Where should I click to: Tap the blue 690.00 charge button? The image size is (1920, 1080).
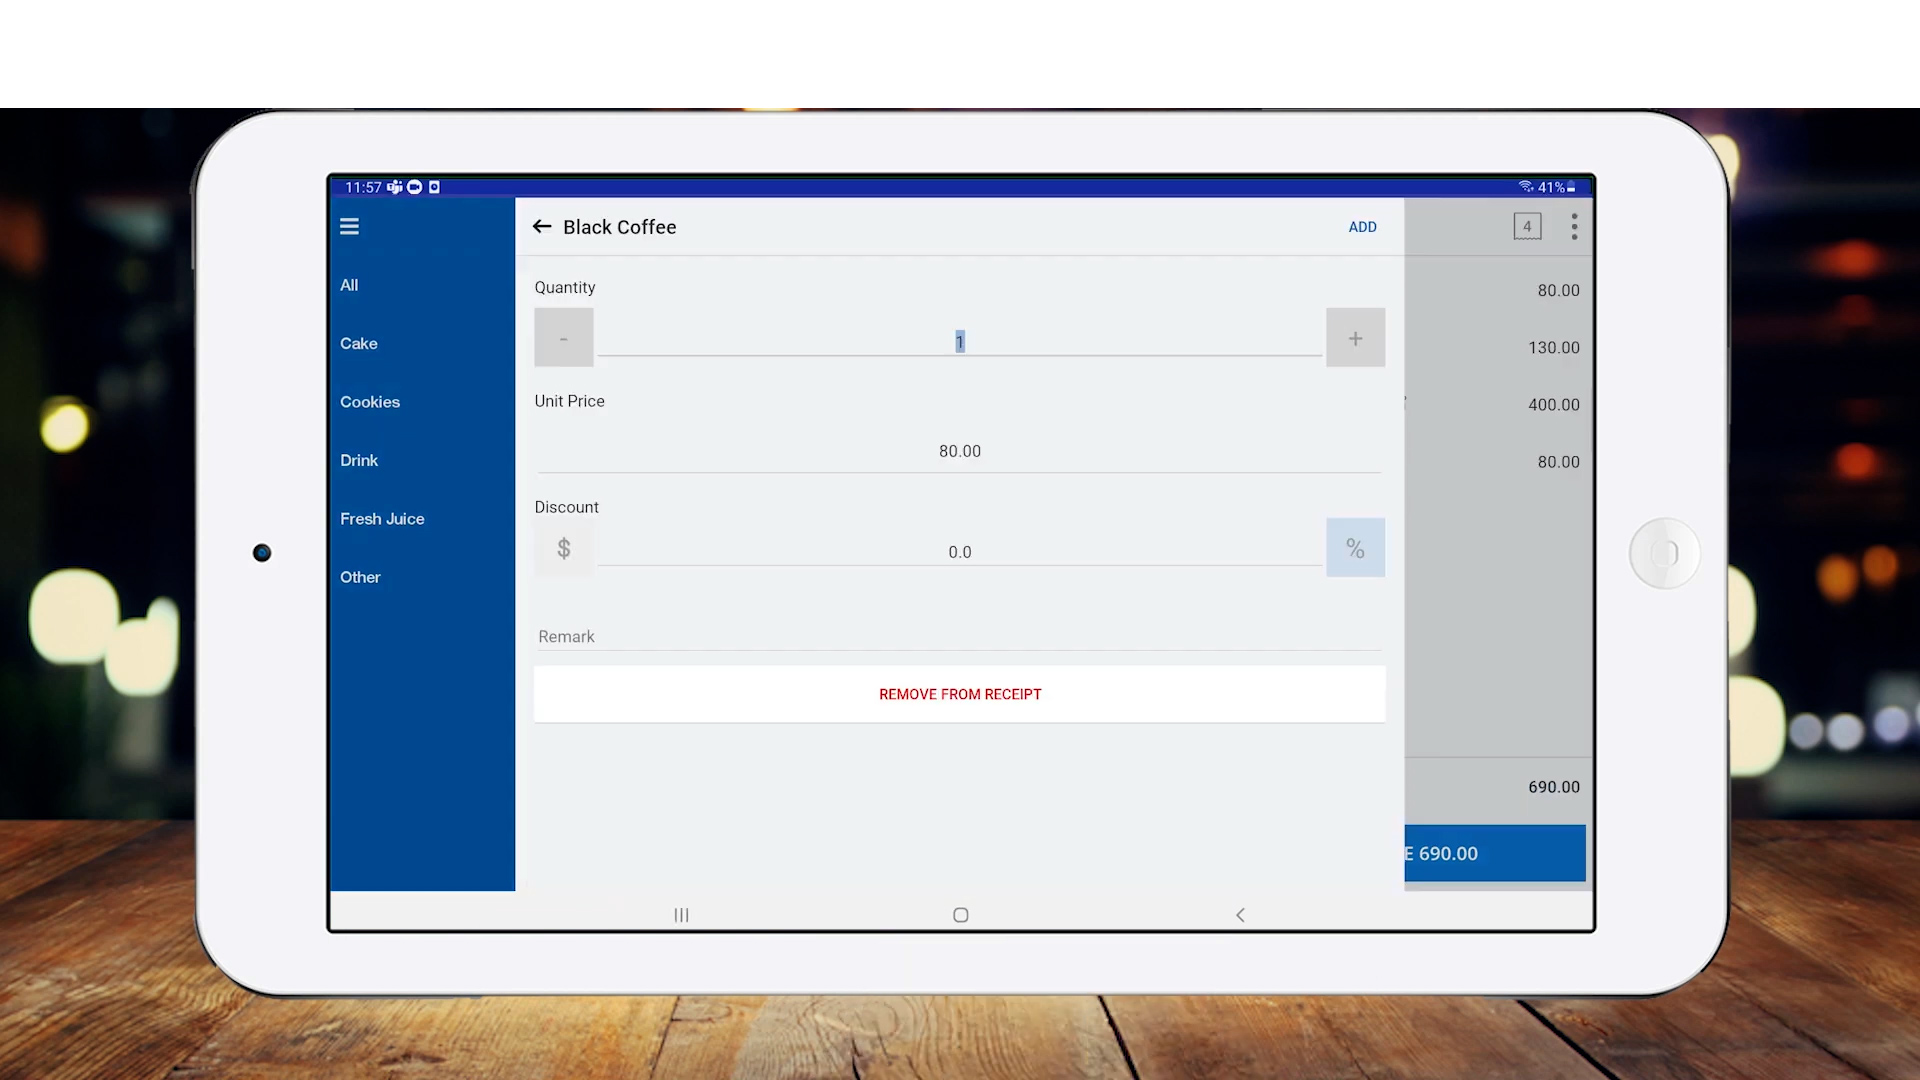point(1494,853)
